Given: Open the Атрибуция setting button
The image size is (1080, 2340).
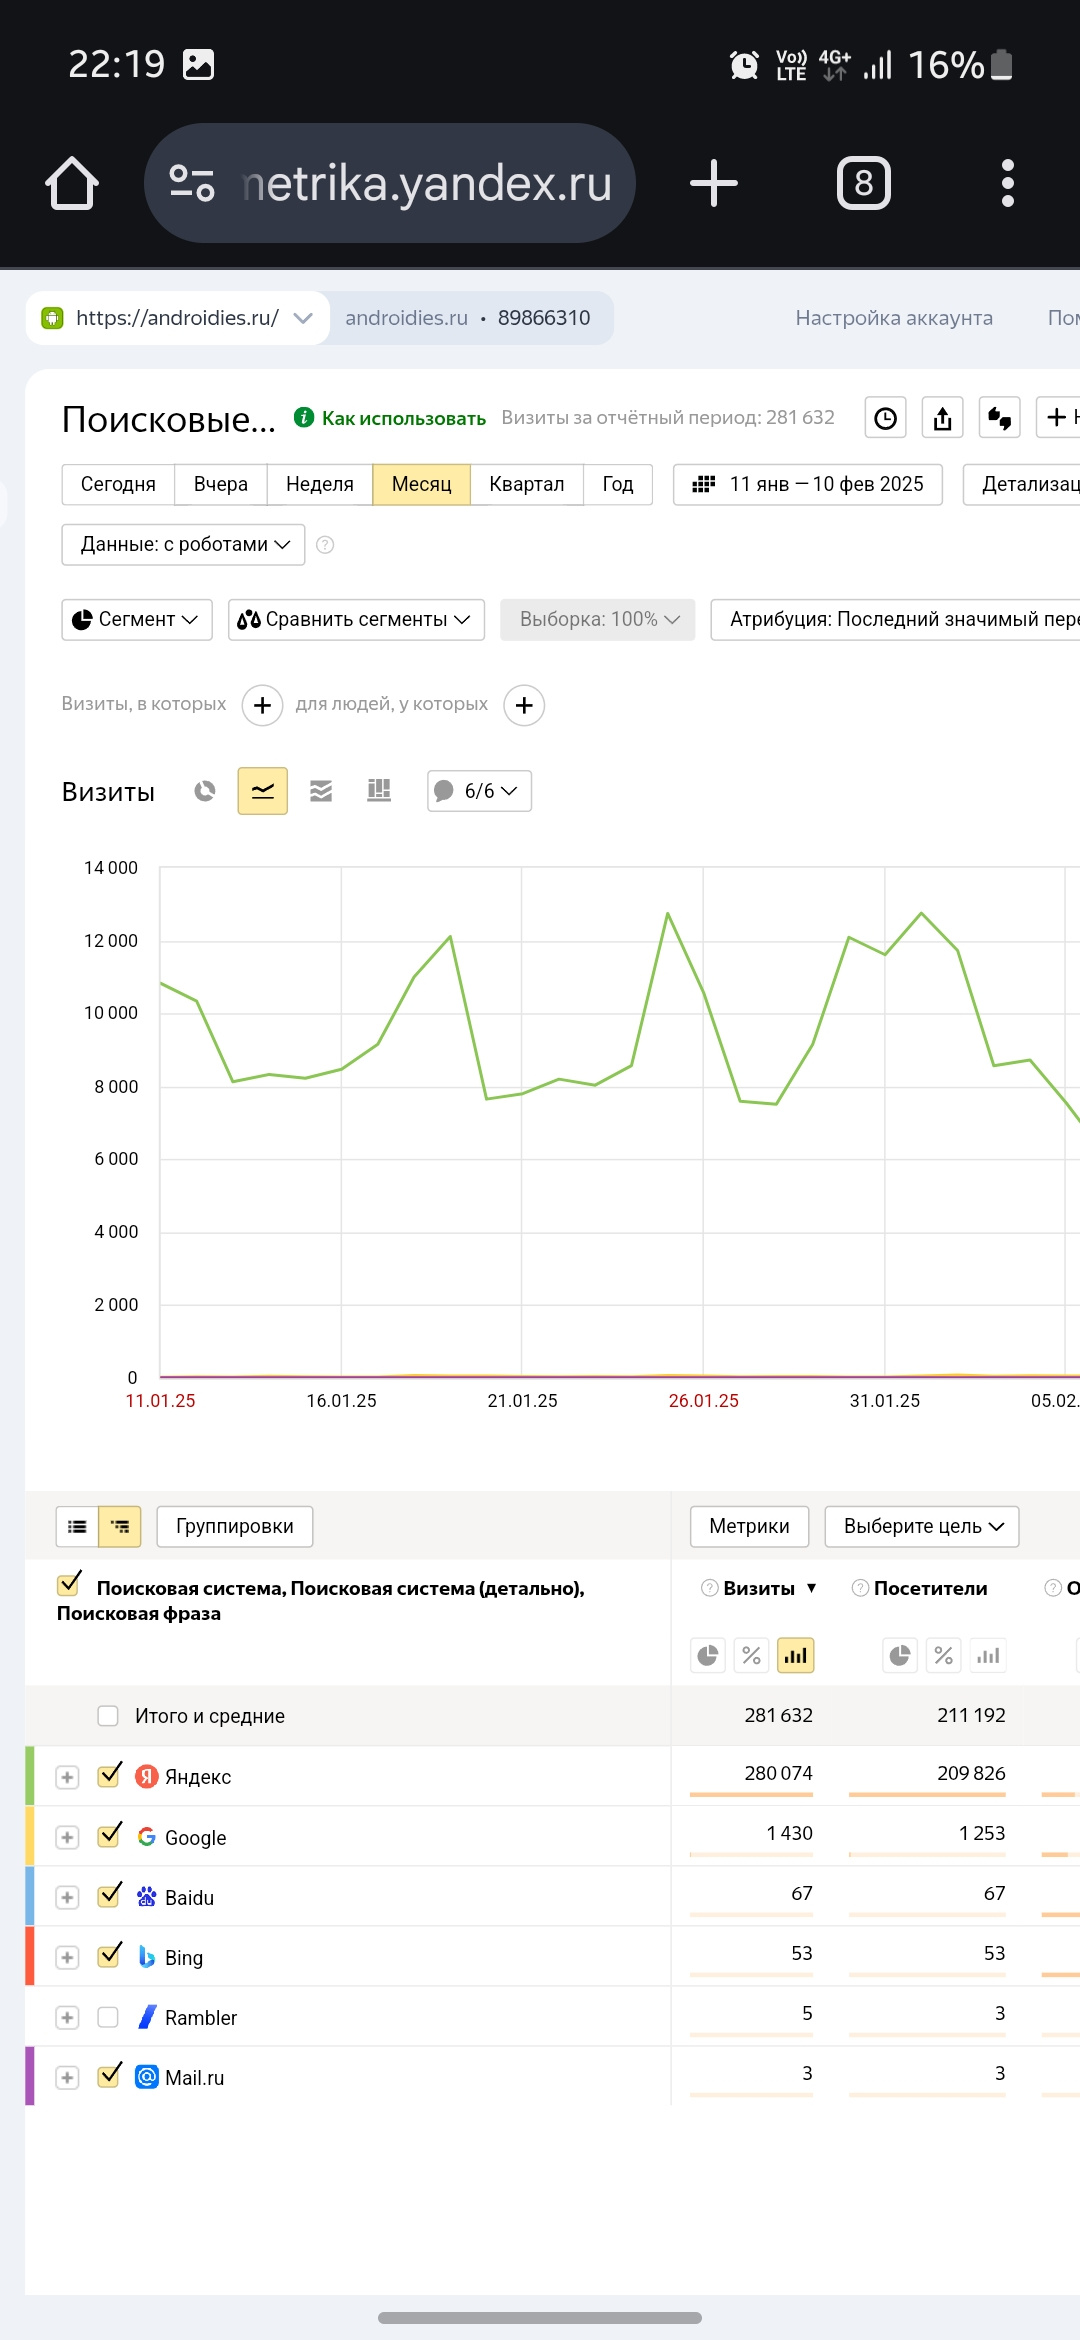Looking at the screenshot, I should [896, 620].
